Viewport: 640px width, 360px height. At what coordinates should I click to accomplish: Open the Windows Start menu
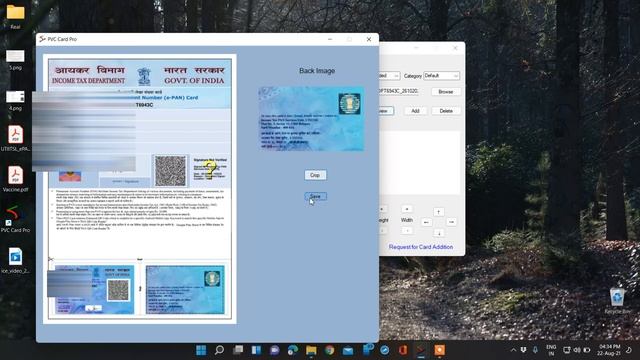tap(201, 350)
